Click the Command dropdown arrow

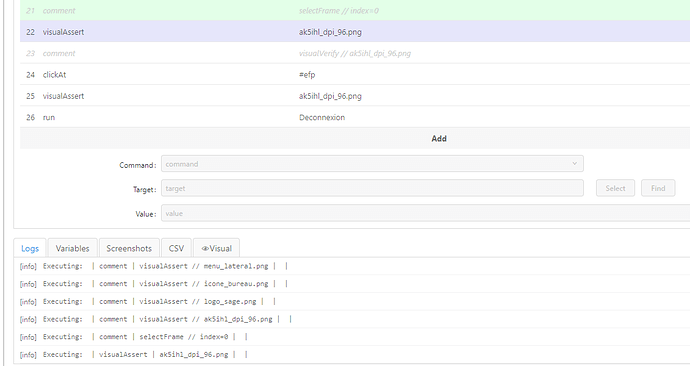coord(574,164)
